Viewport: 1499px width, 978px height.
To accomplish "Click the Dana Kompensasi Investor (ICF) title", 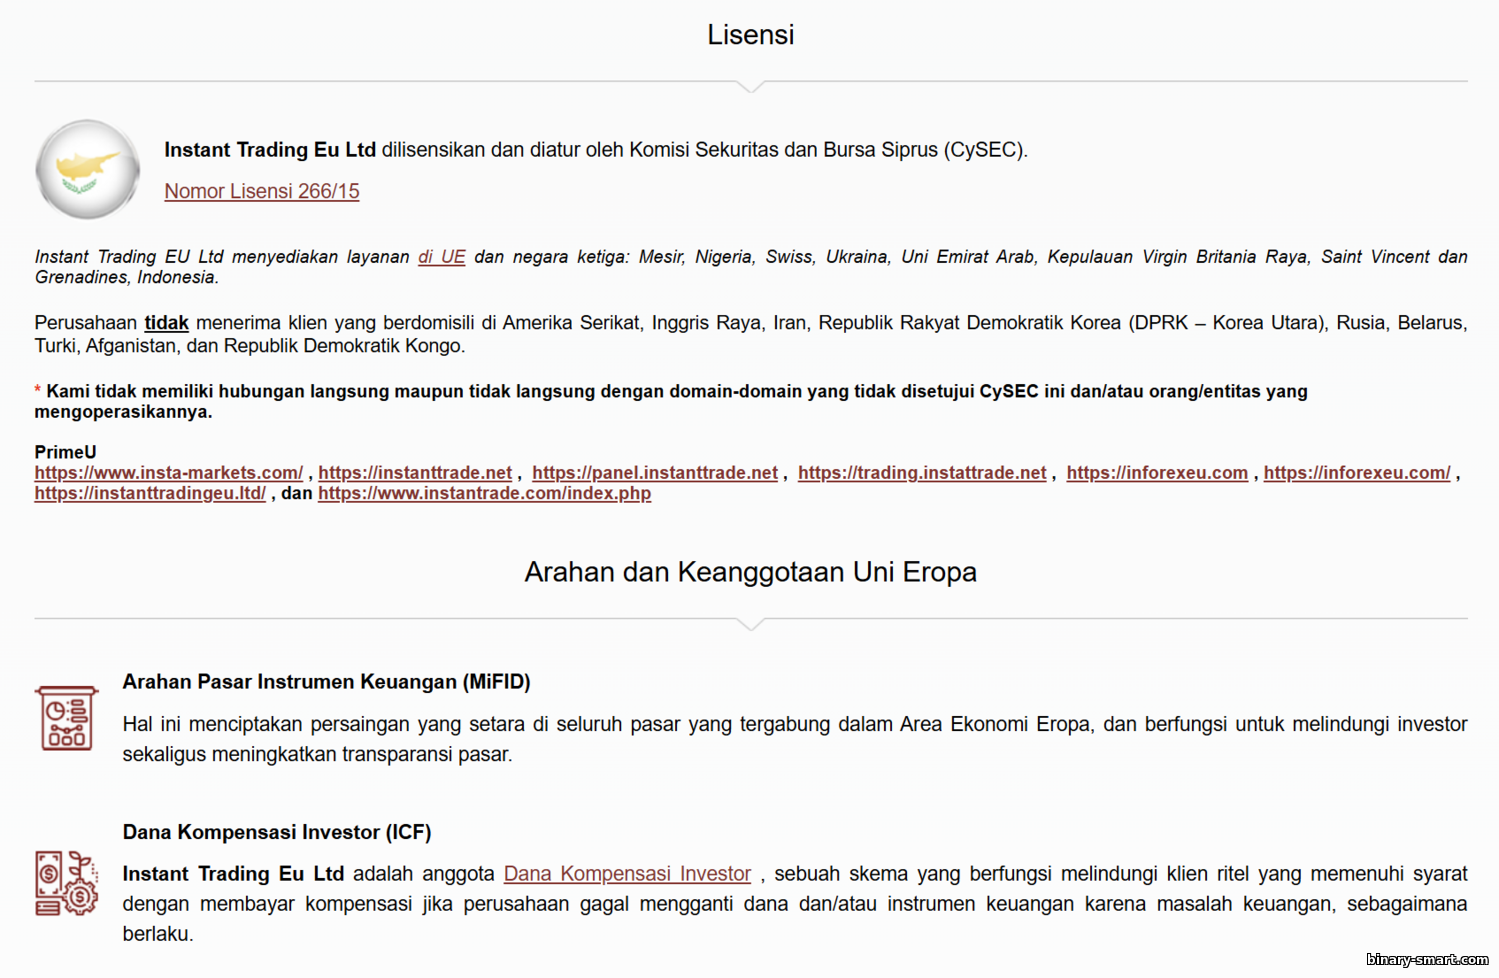I will (277, 832).
